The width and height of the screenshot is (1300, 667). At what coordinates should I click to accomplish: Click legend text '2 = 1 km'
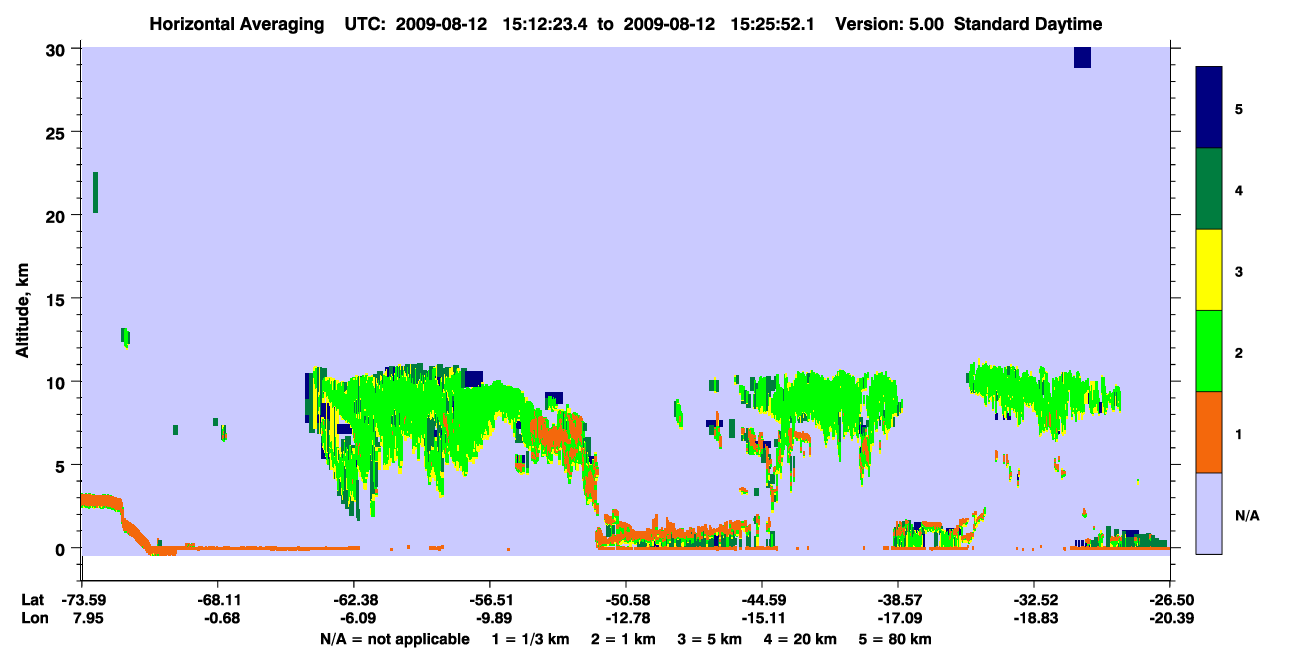[x=624, y=639]
